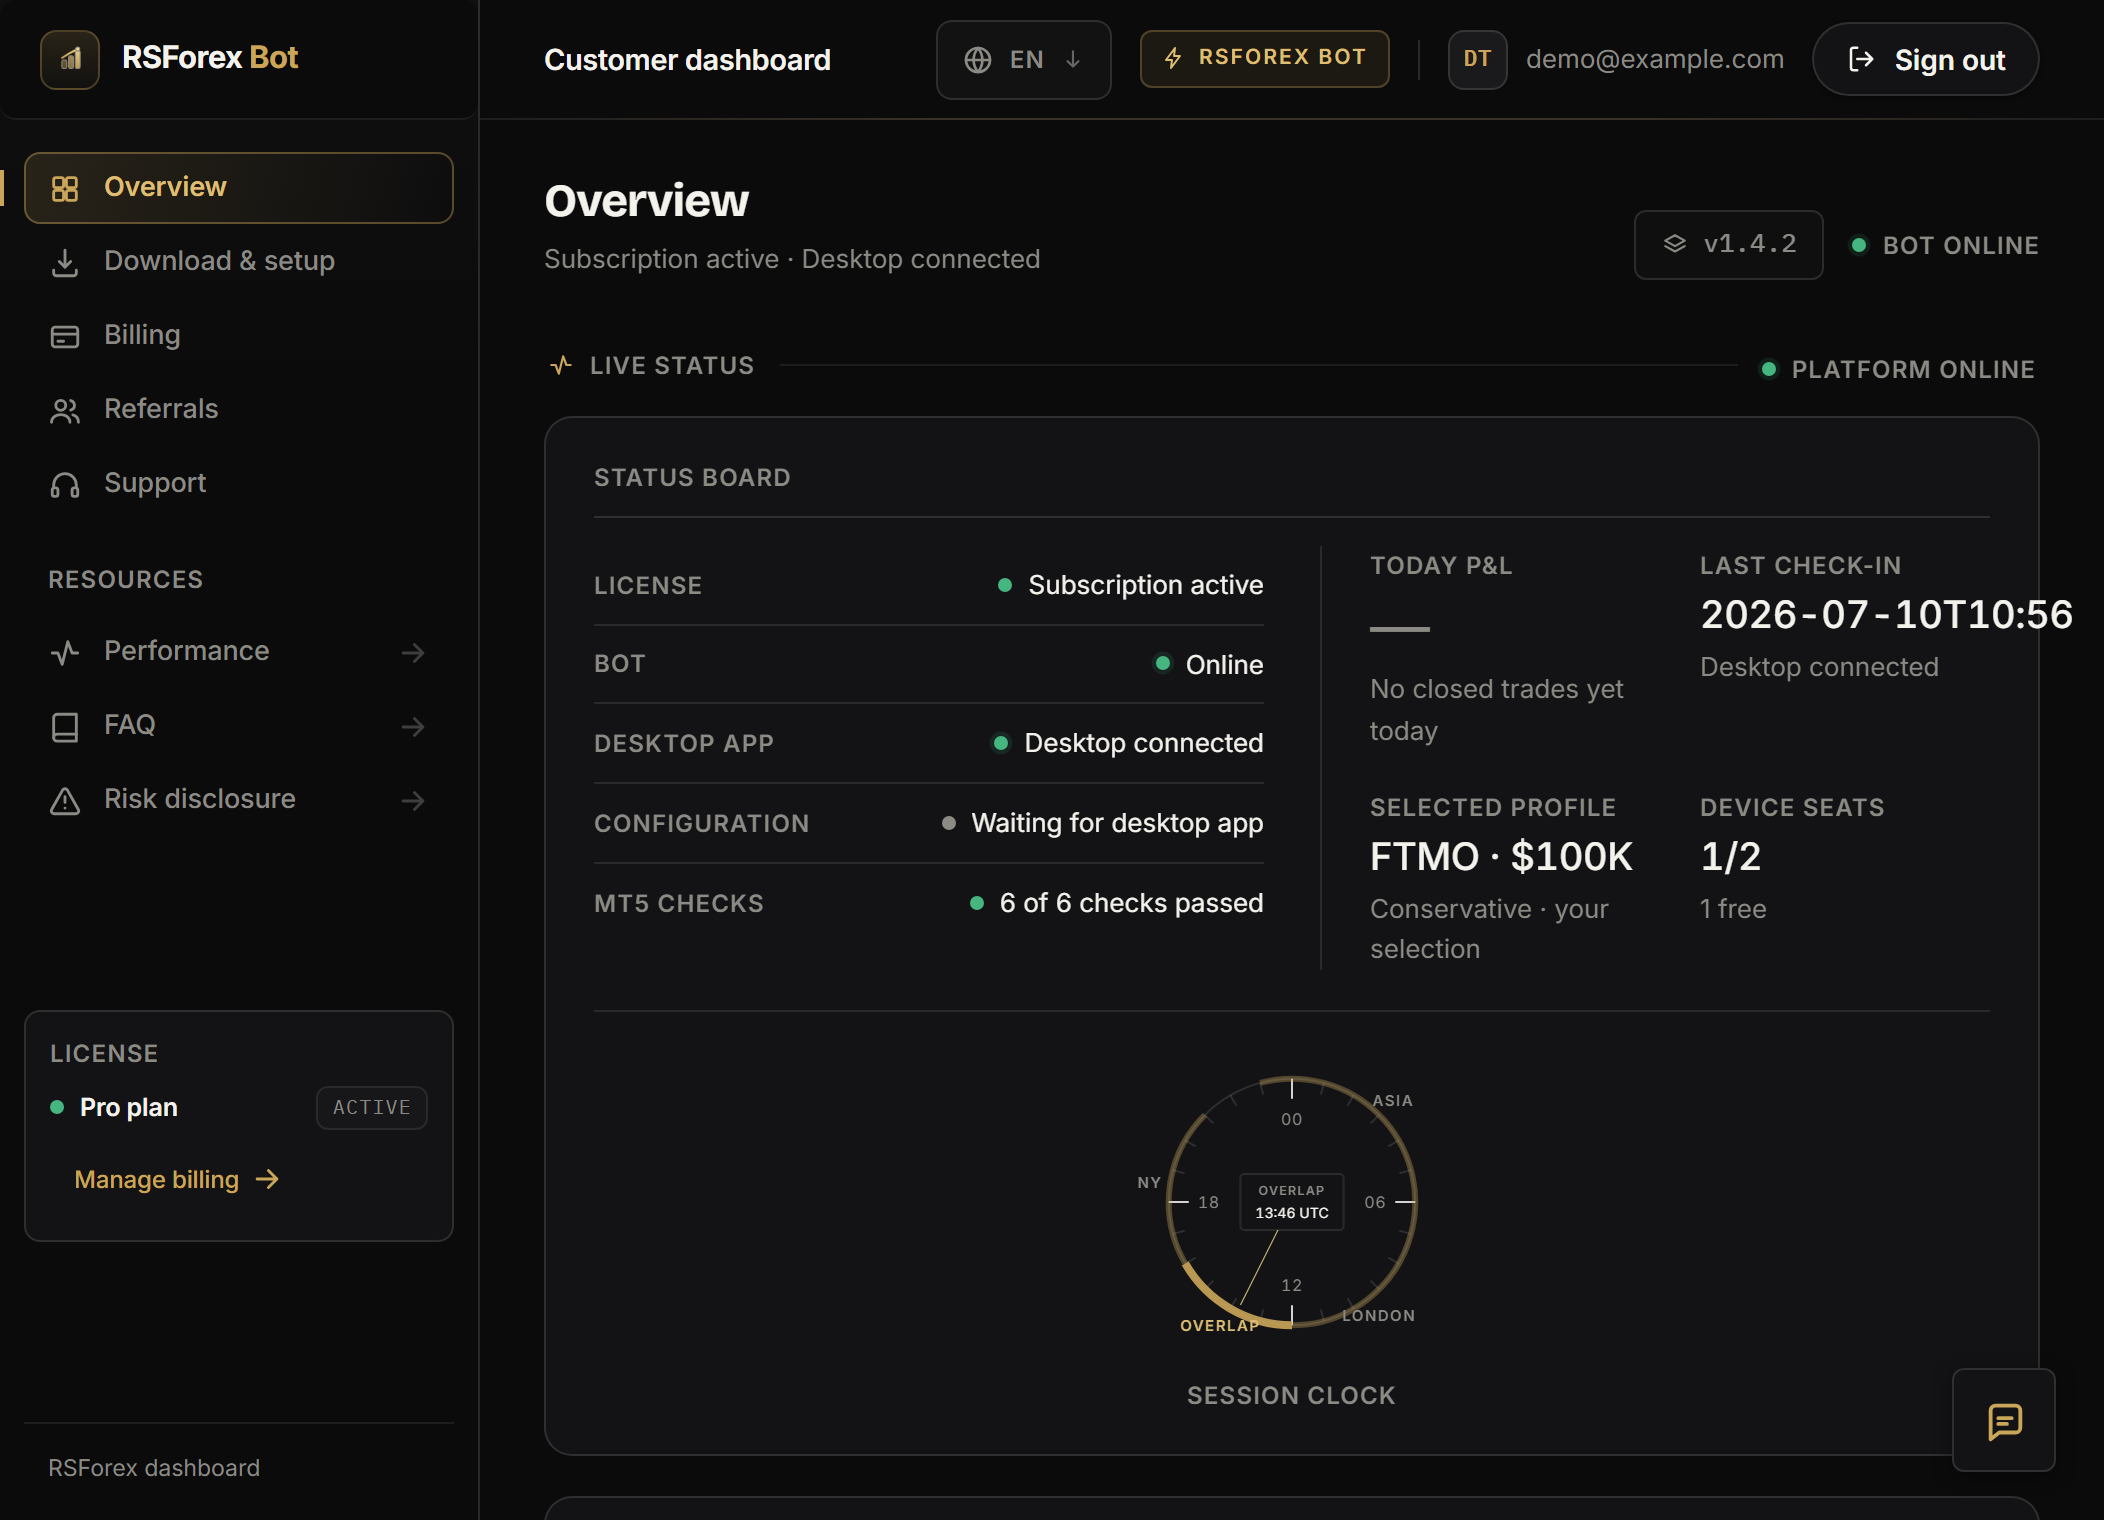The image size is (2104, 1520).
Task: Click the Bot Online status row
Action: tap(928, 664)
